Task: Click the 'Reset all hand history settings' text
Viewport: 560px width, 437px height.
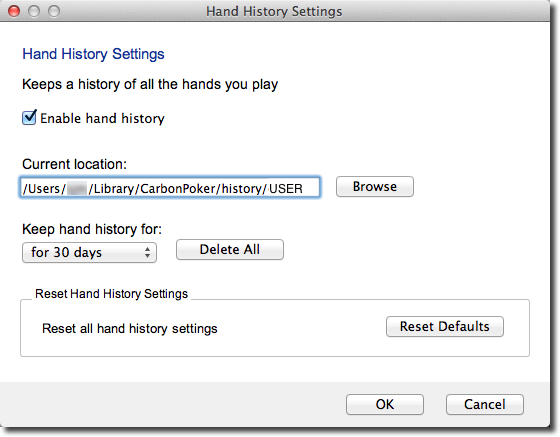Action: [130, 328]
